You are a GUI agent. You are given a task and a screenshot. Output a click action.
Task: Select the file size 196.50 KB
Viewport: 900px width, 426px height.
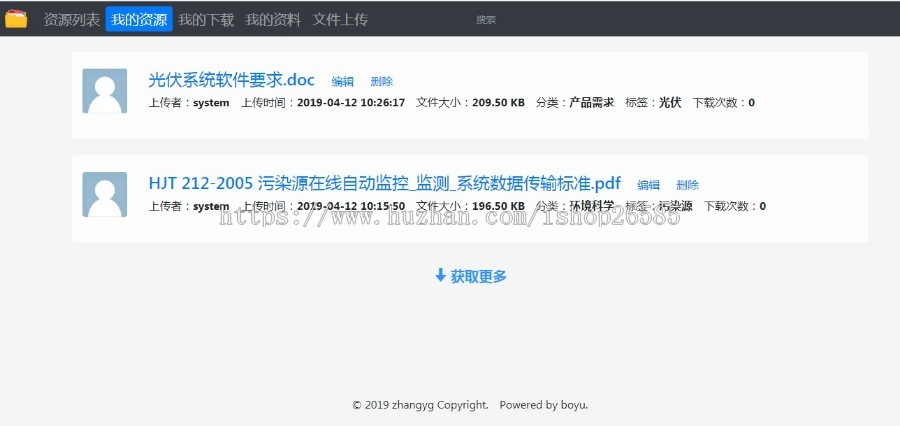[498, 206]
